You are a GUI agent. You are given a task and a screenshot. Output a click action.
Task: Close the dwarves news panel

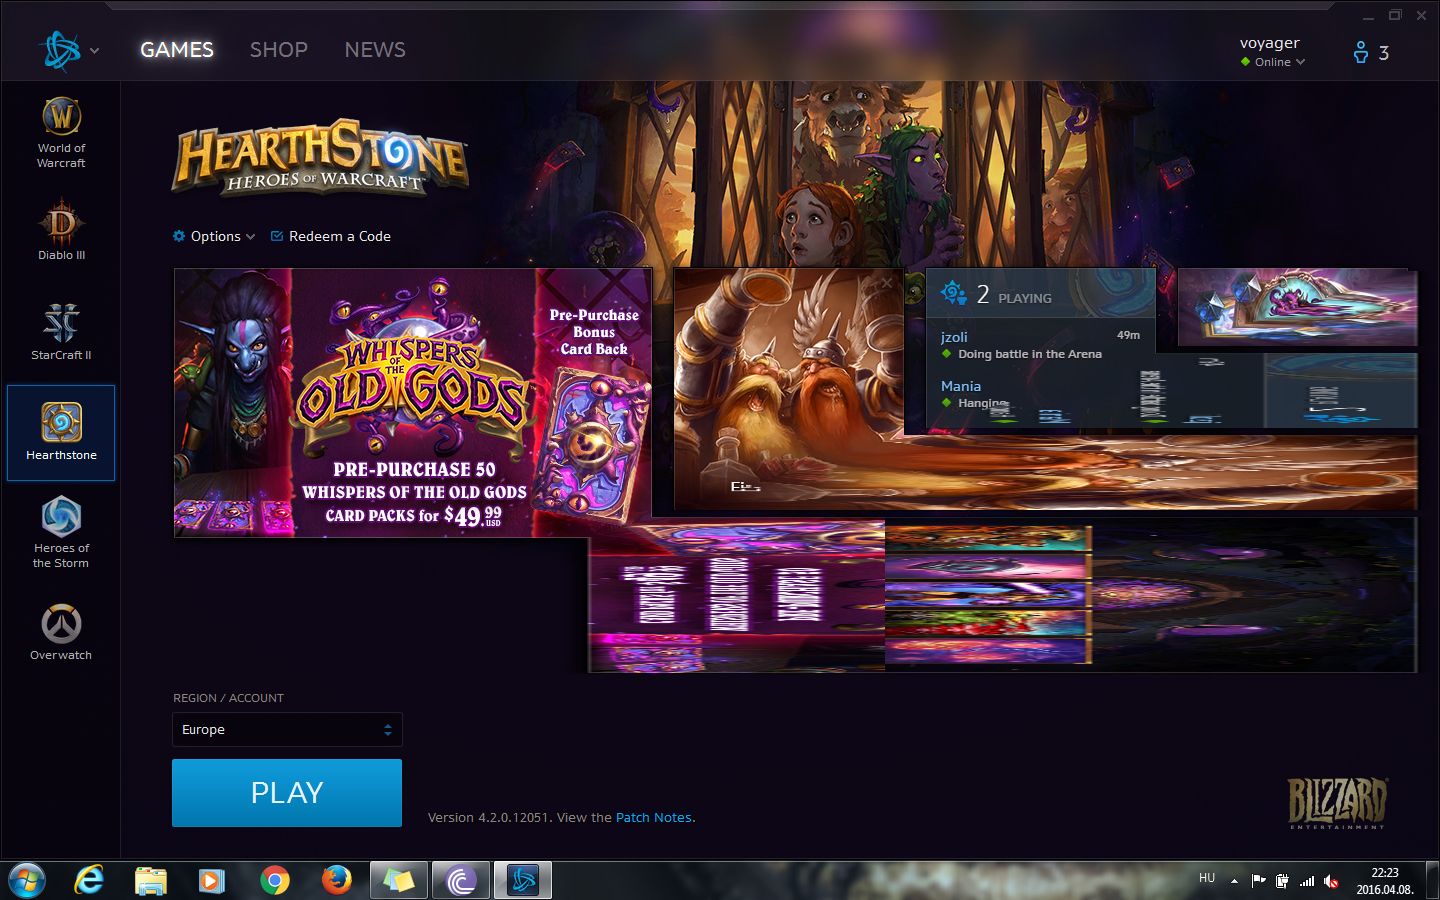coord(887,283)
